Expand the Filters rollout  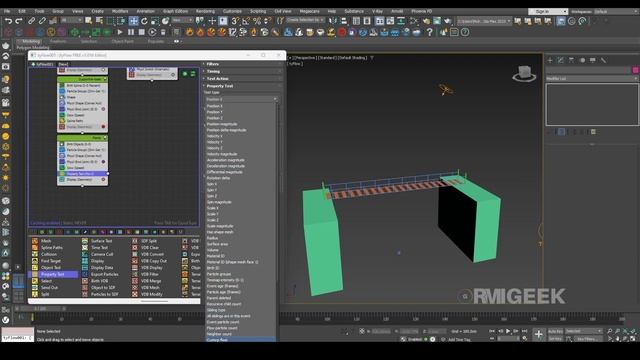tap(242, 64)
